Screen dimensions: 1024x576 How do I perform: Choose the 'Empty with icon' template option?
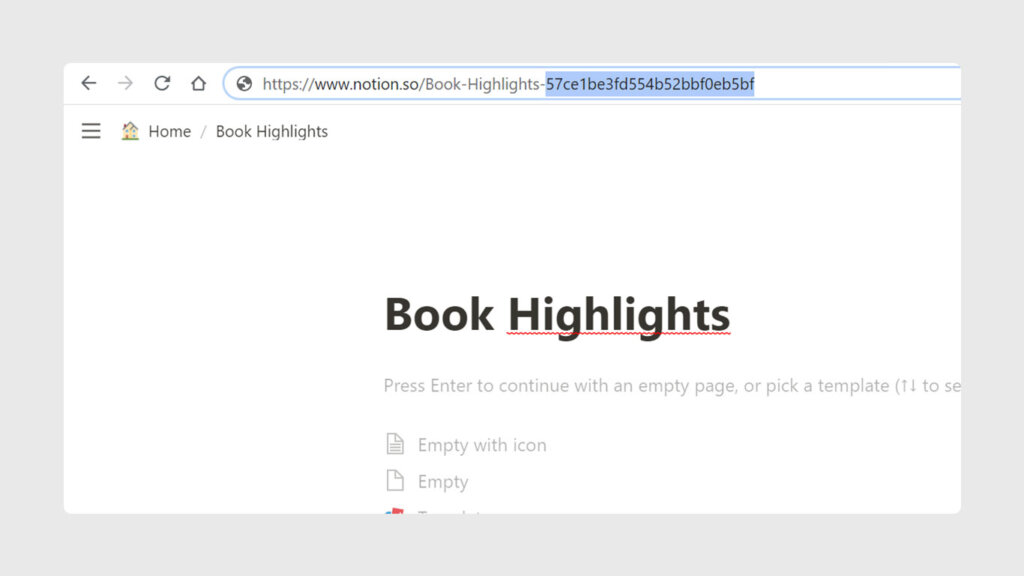[482, 445]
